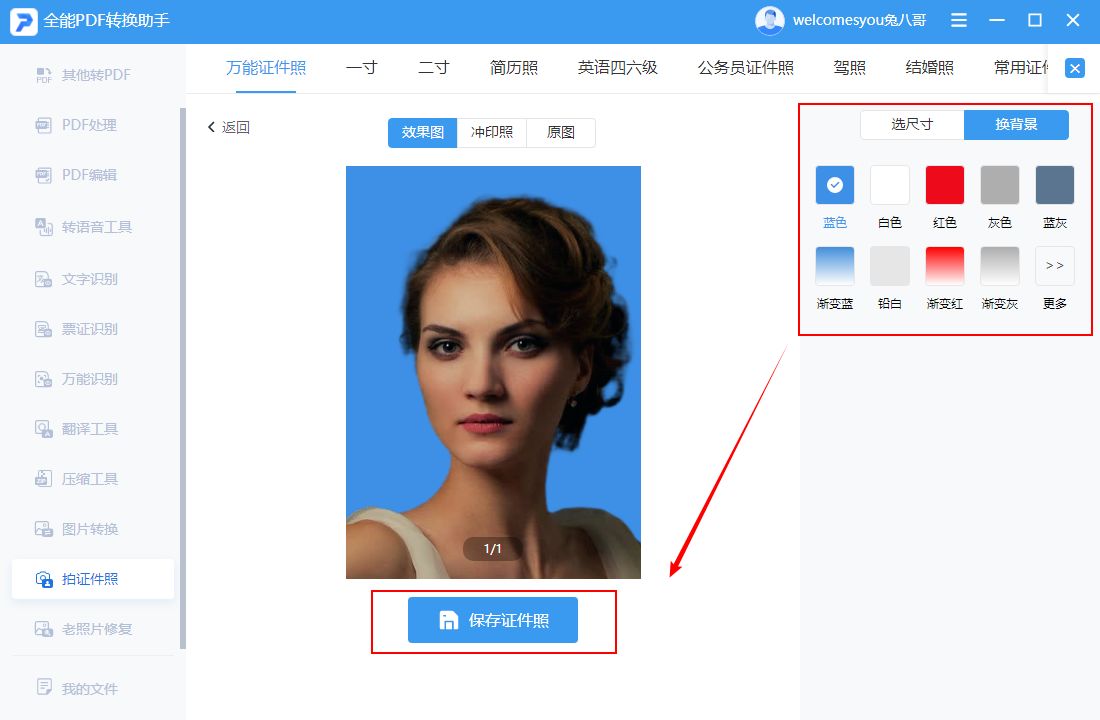Open the 简历照 tab
The width and height of the screenshot is (1100, 720).
[x=514, y=68]
